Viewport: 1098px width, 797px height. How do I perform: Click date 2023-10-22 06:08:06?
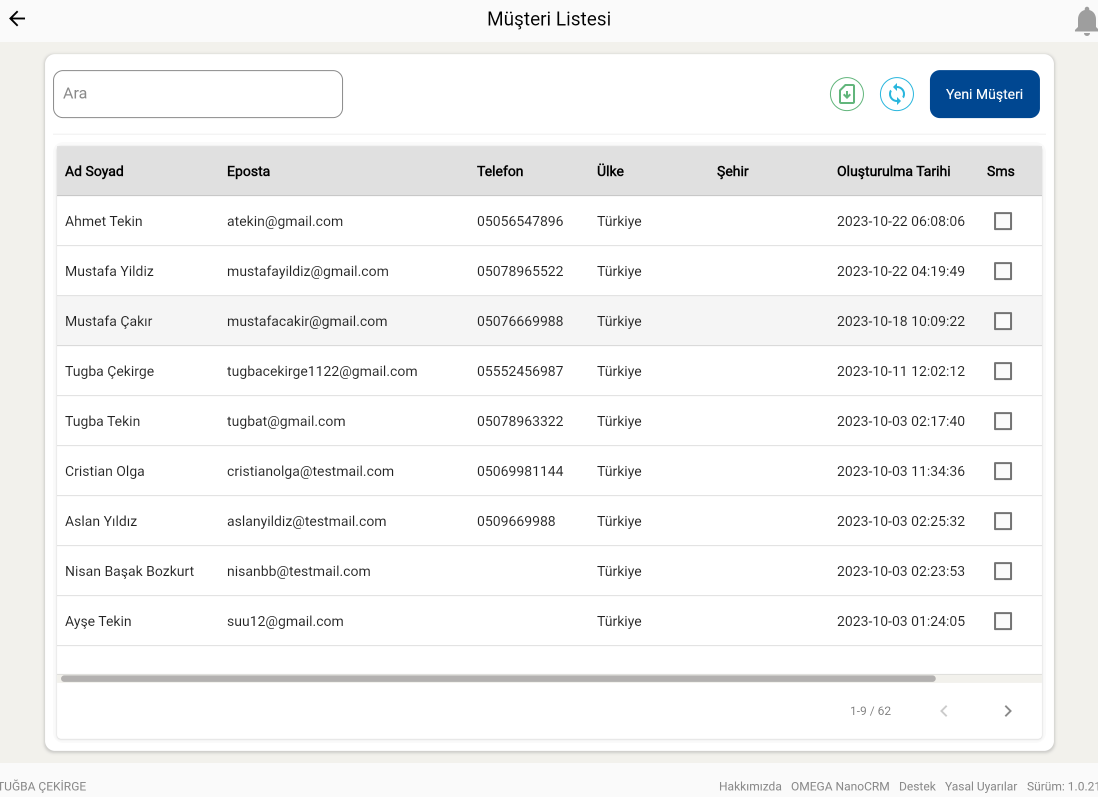(901, 221)
